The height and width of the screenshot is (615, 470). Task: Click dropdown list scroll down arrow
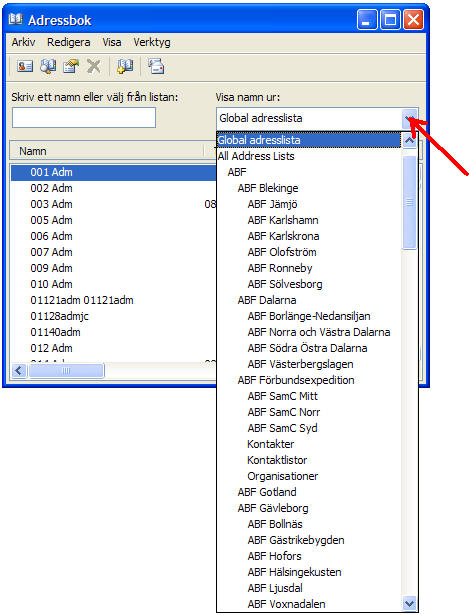point(410,603)
